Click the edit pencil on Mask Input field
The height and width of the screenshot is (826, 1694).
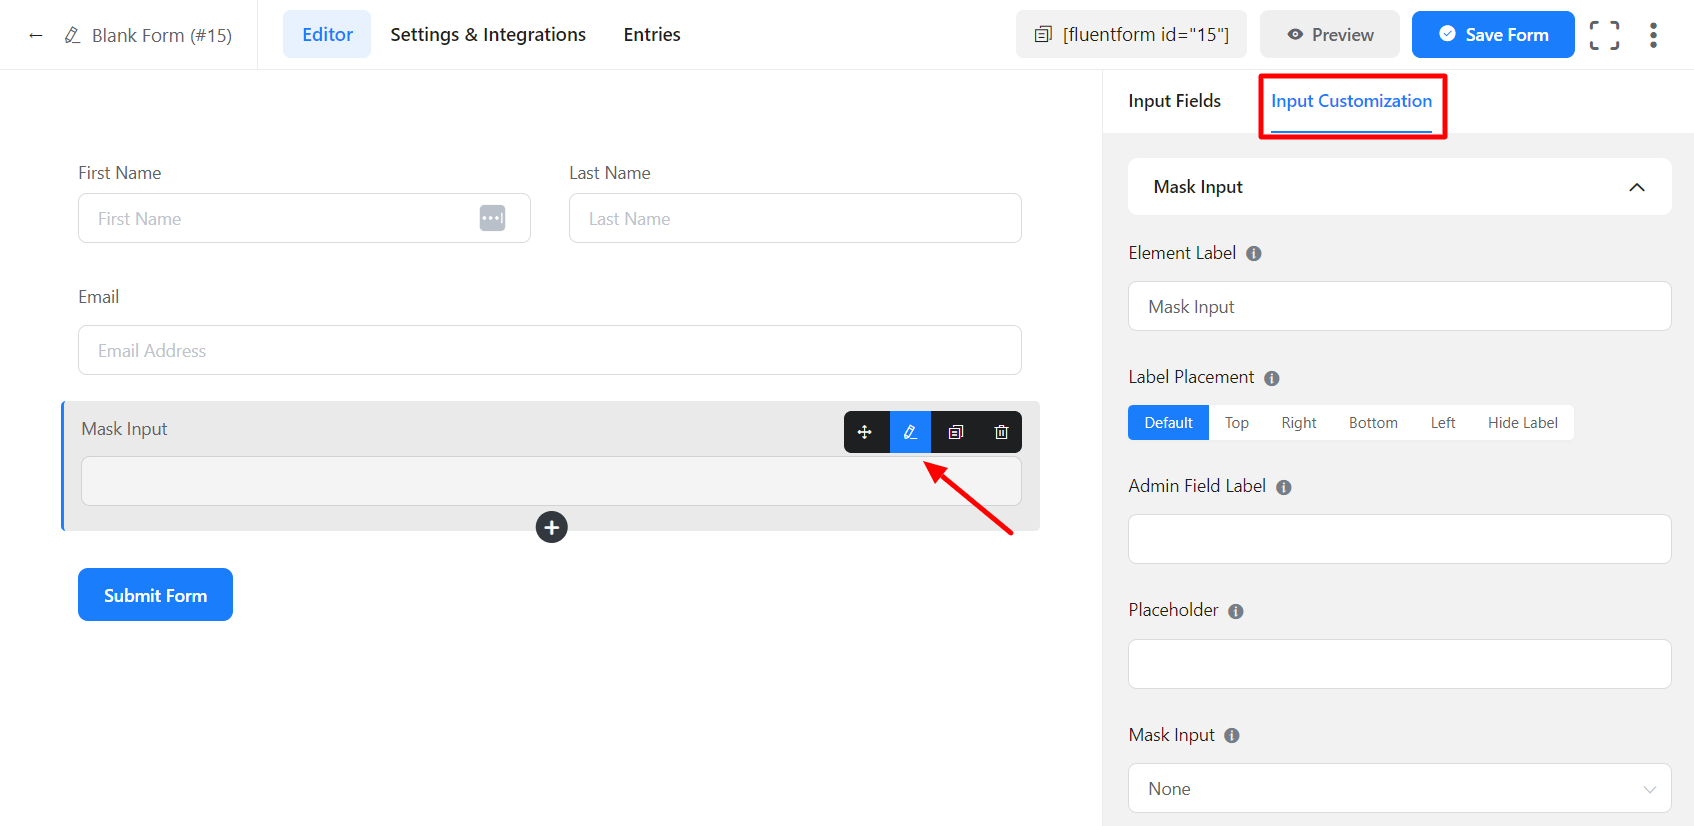(910, 432)
